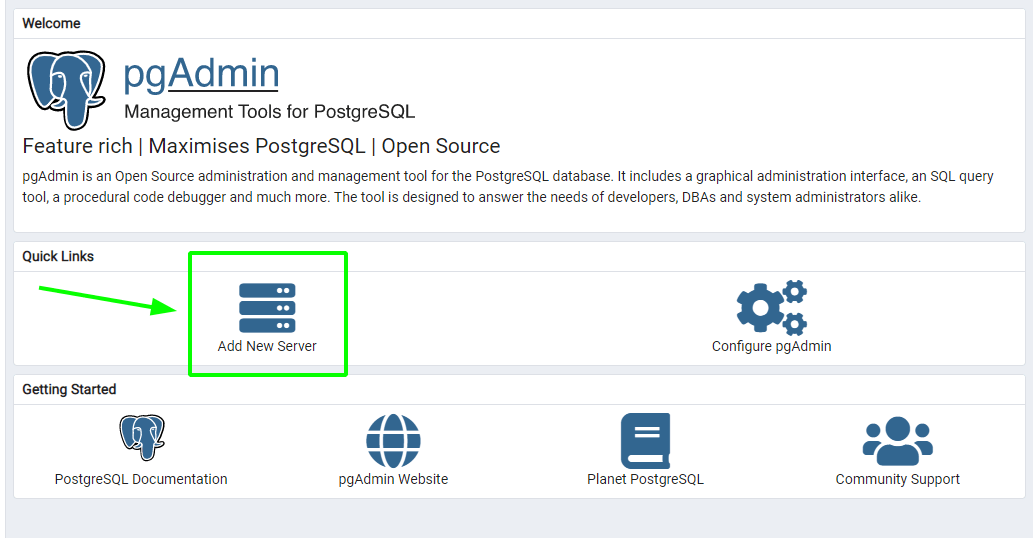The height and width of the screenshot is (538, 1033).
Task: Follow the pgAdmin Website text link
Action: click(x=393, y=479)
